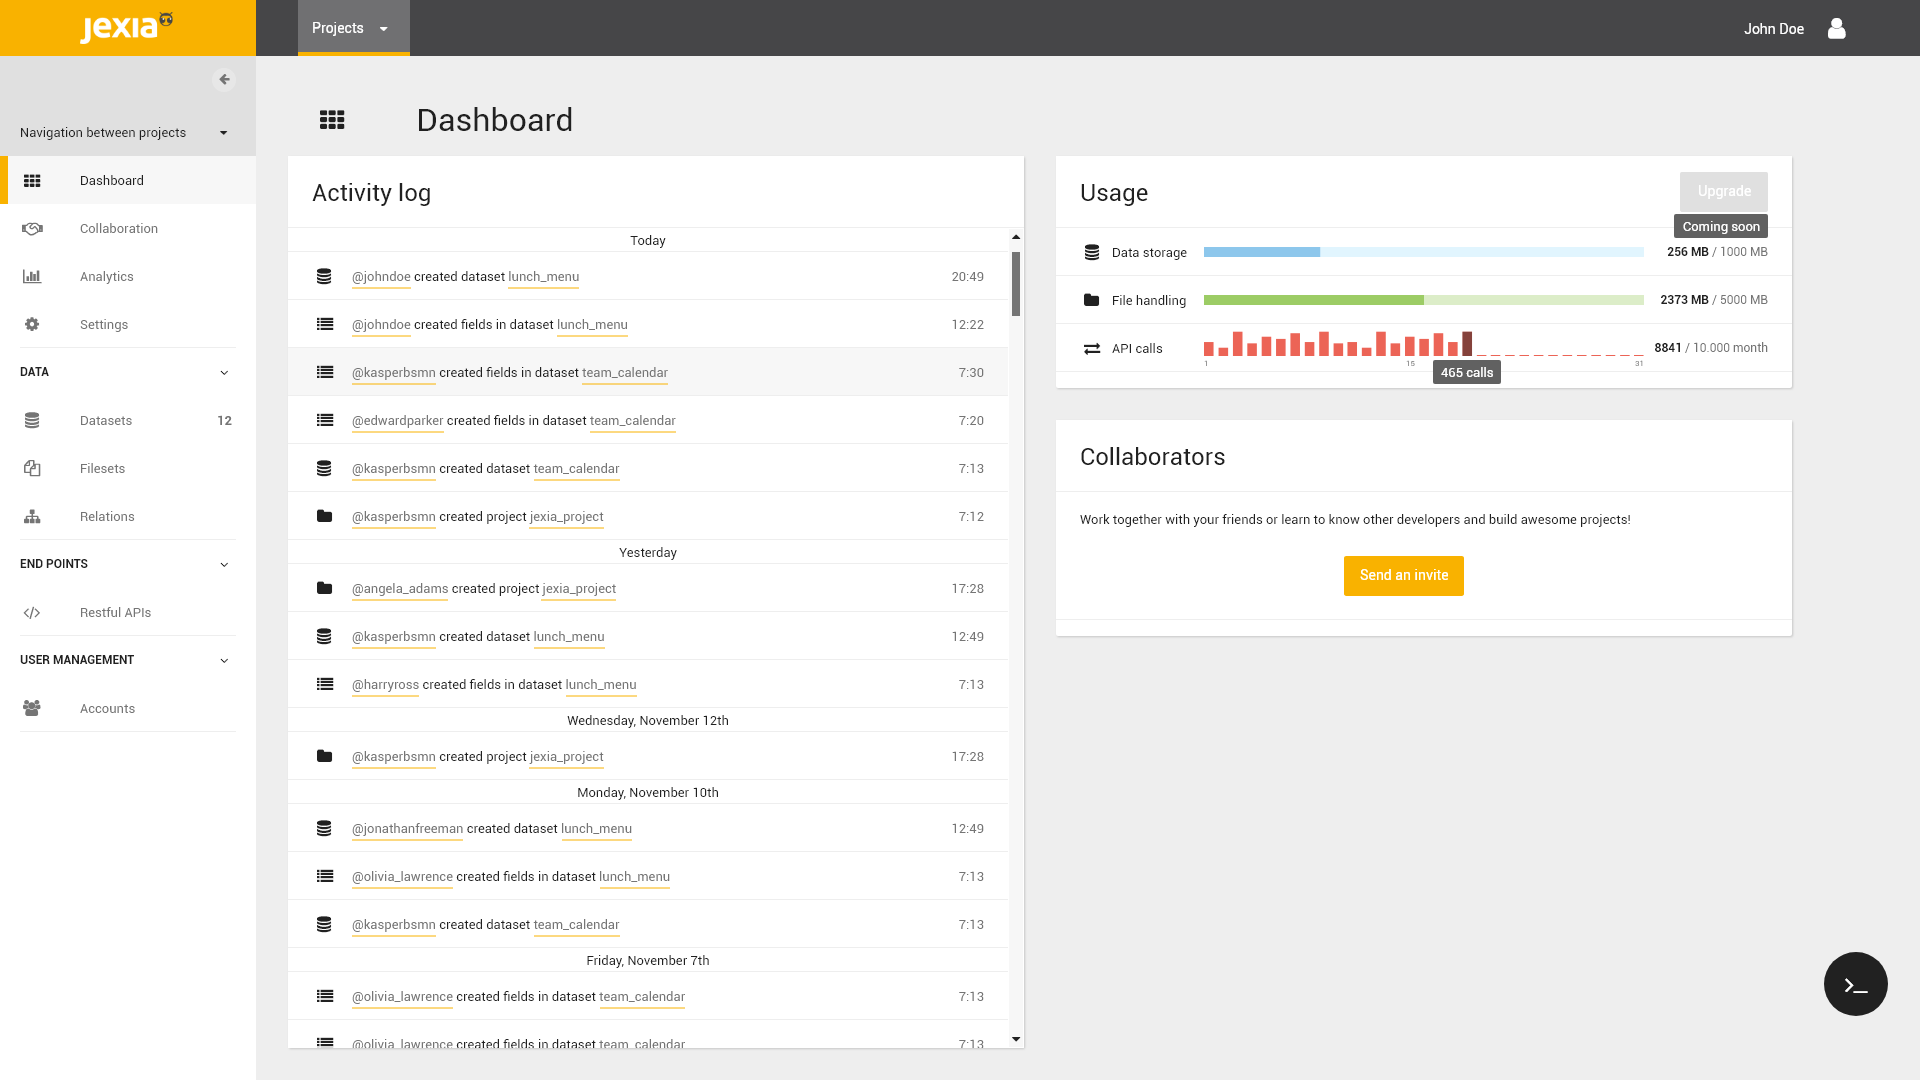The height and width of the screenshot is (1080, 1920).
Task: Click the activity log scroll down arrow
Action: click(x=1016, y=1039)
